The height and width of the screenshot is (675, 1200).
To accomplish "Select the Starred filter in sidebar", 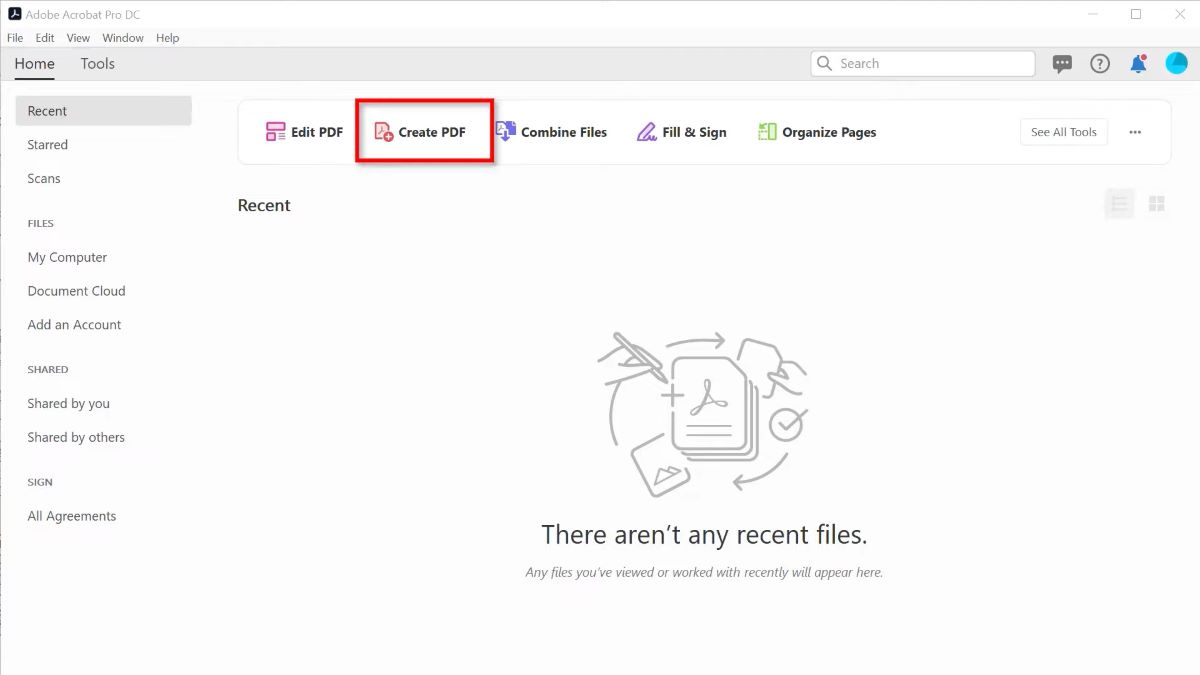I will 47,144.
